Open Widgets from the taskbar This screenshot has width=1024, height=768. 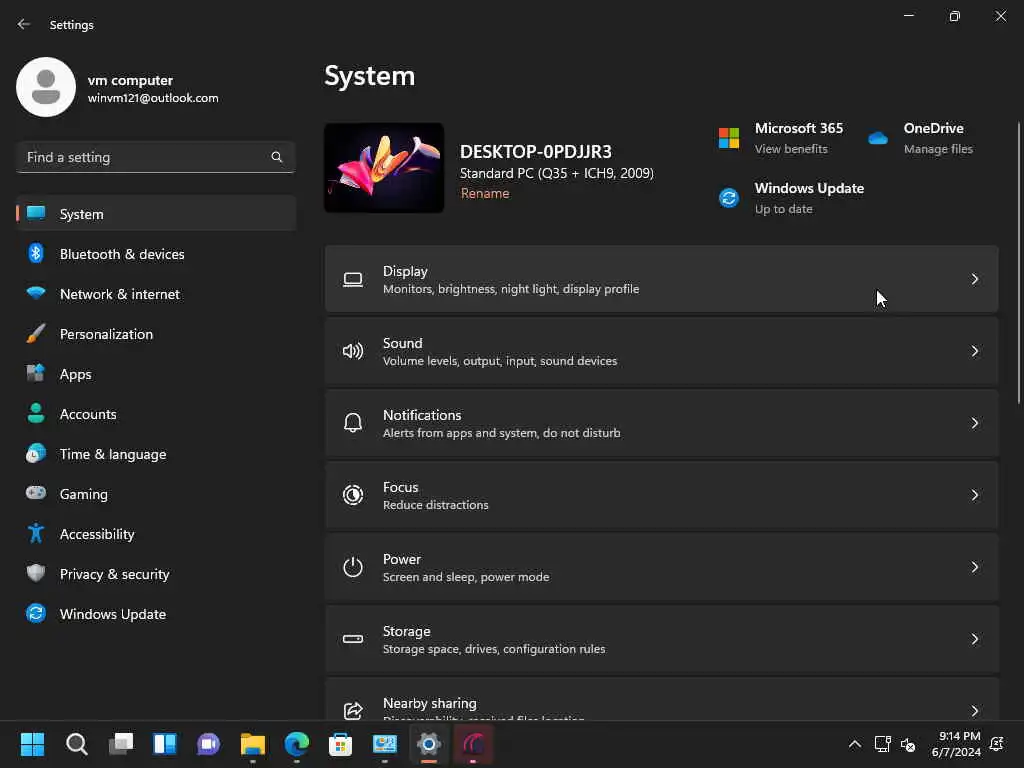point(165,744)
